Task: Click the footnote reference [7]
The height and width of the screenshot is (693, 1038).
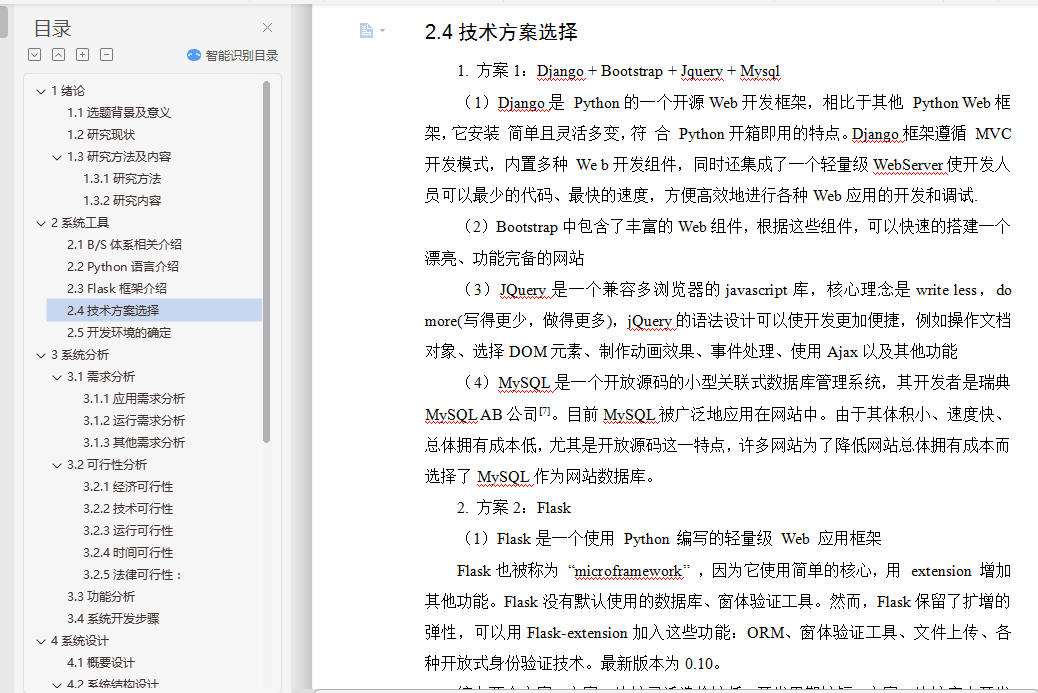Action: [x=544, y=411]
